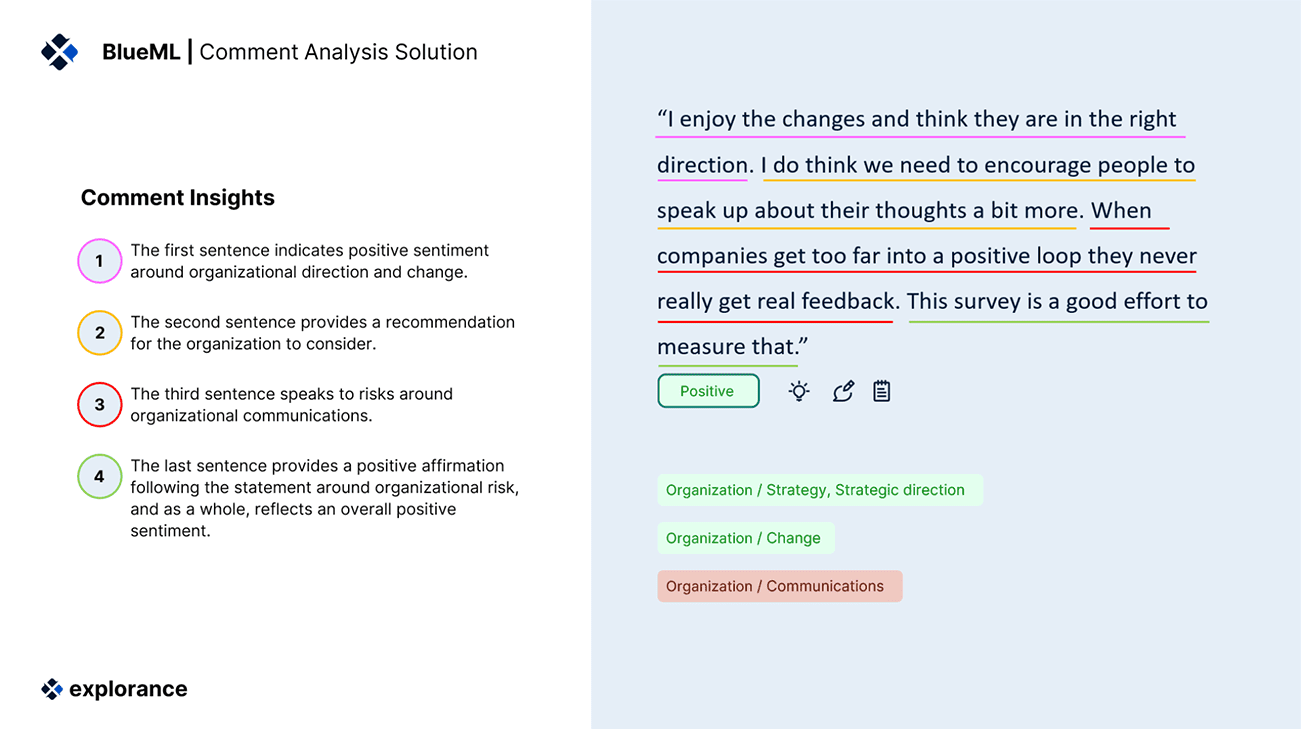Click the third insight text about communication risks
Image resolution: width=1301 pixels, height=729 pixels.
click(x=291, y=405)
